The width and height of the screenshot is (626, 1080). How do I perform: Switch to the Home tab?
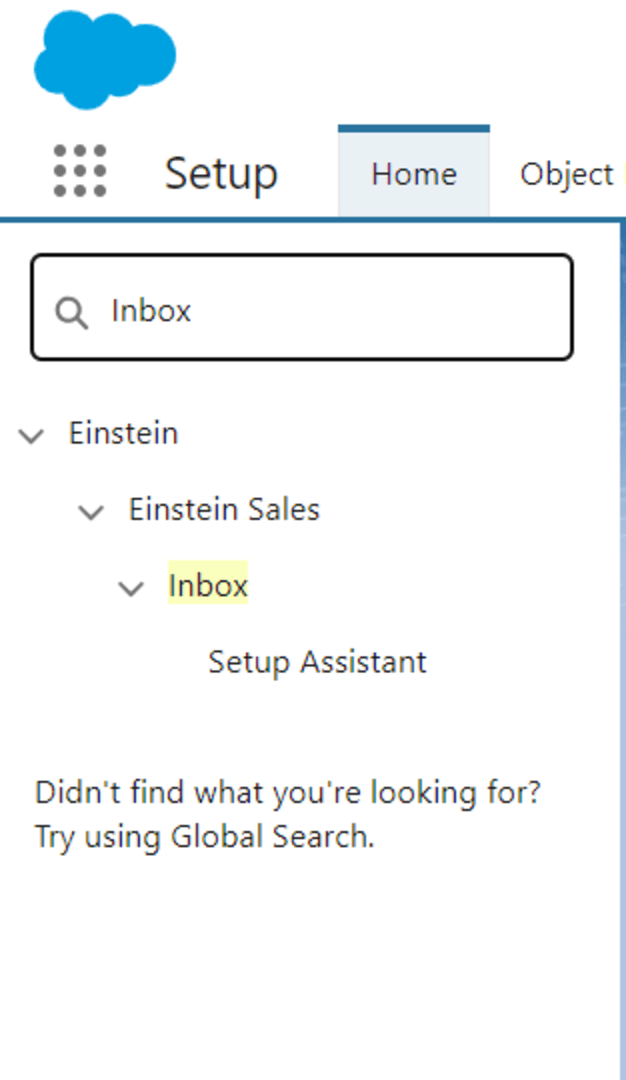click(413, 174)
